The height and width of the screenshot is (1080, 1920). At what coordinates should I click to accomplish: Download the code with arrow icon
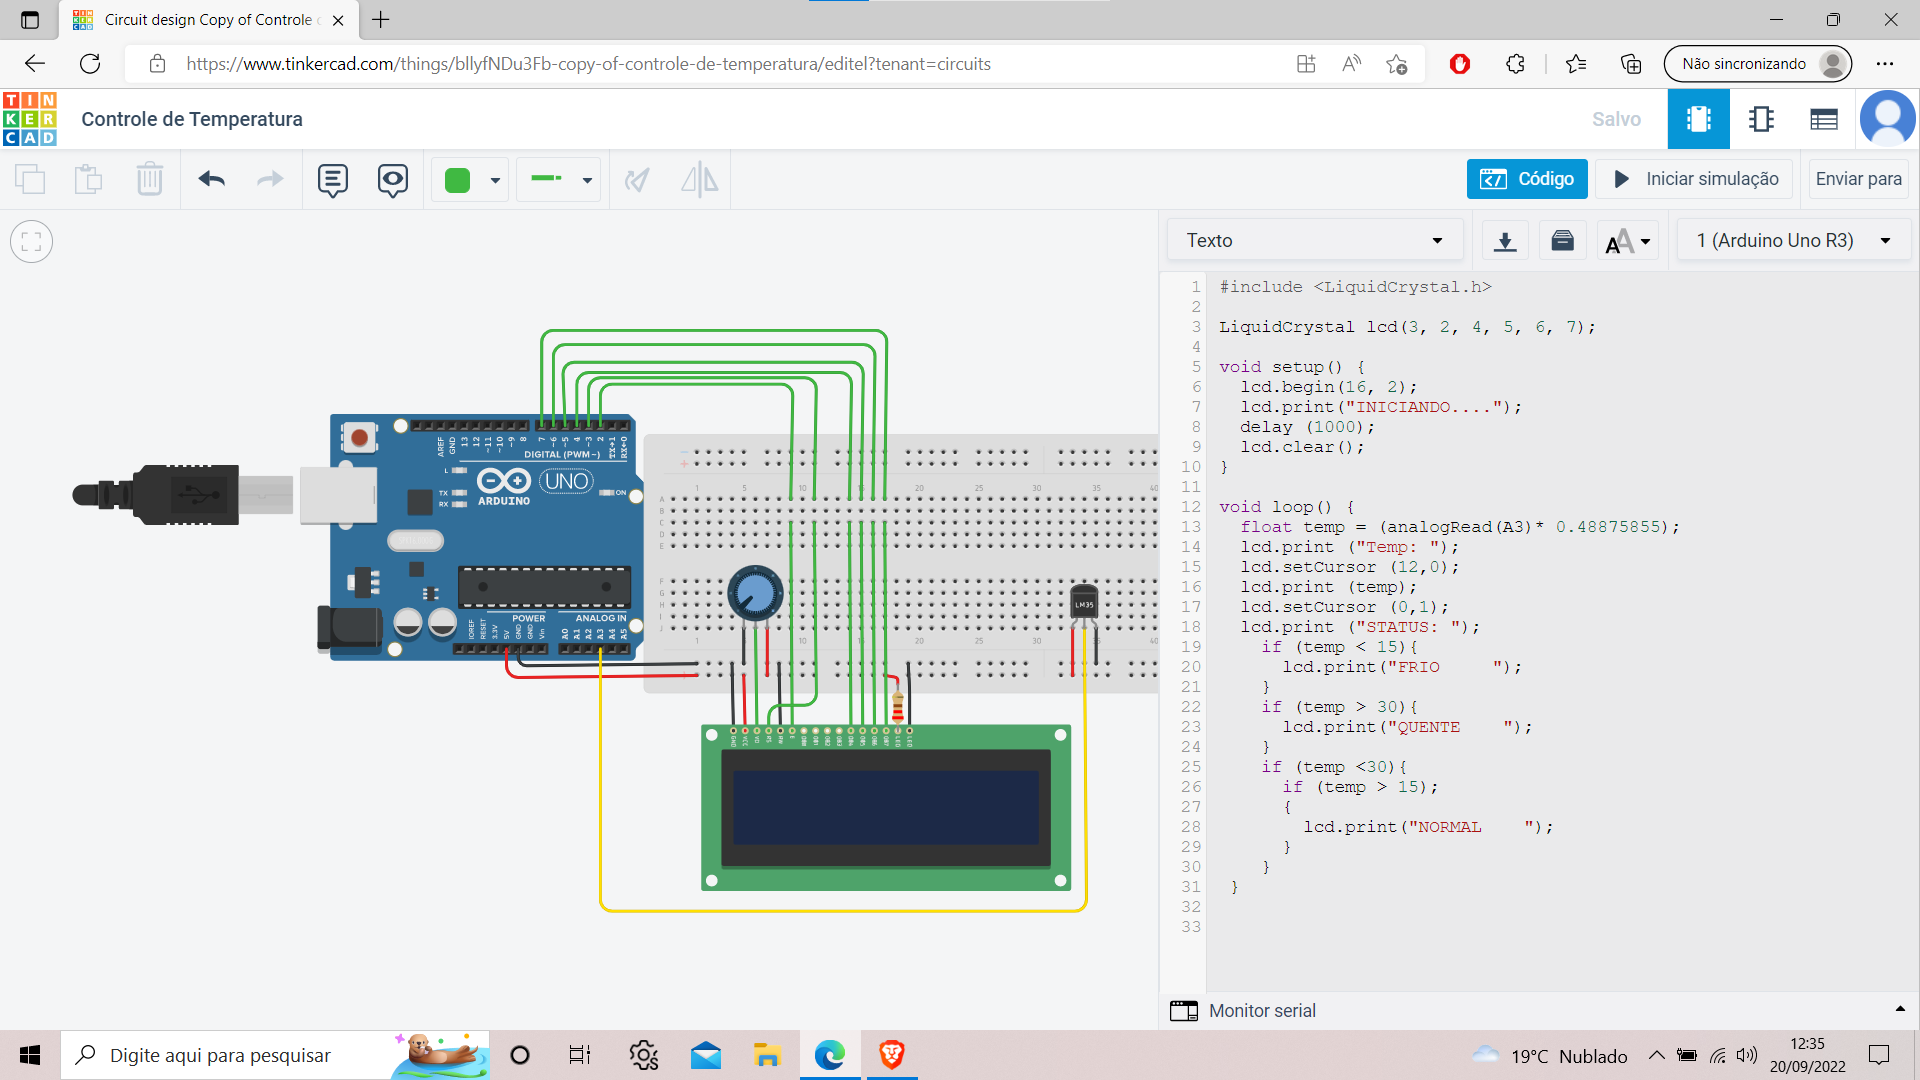(1504, 241)
